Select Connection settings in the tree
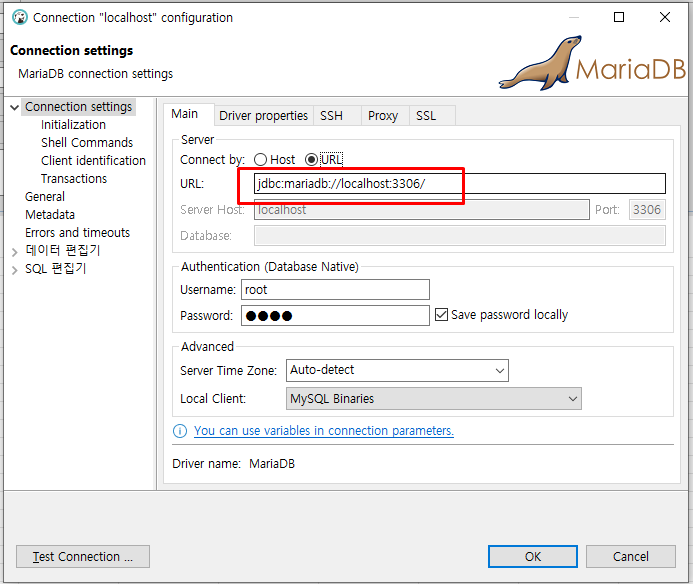Screen dimensions: 693x584 tap(78, 107)
